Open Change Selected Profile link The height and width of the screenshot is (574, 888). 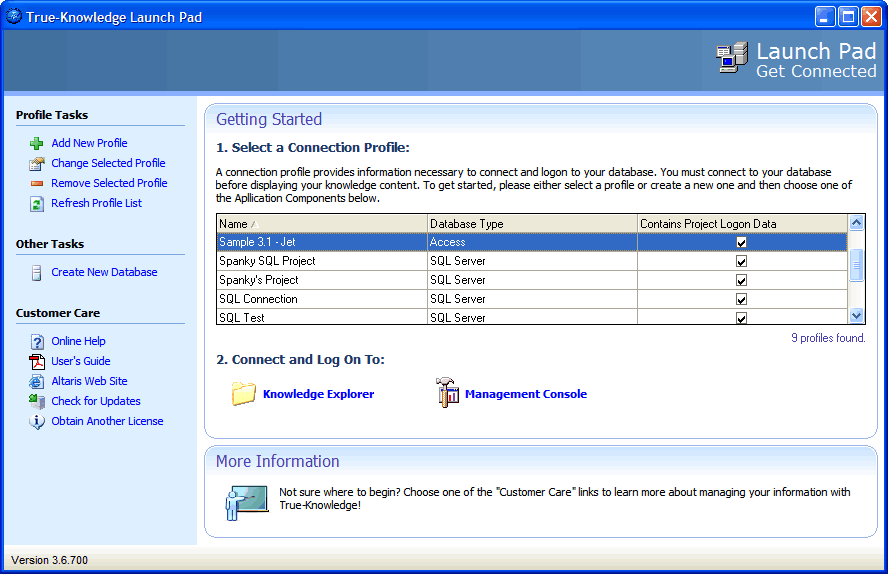[x=108, y=163]
